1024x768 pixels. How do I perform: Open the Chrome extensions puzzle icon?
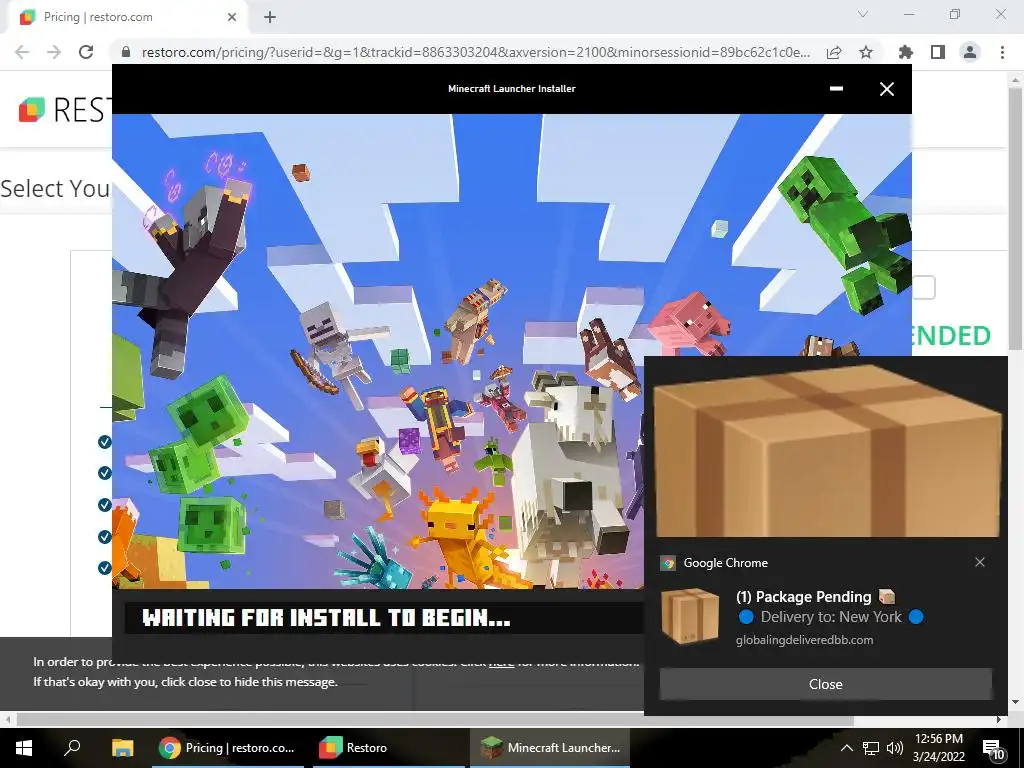point(906,52)
